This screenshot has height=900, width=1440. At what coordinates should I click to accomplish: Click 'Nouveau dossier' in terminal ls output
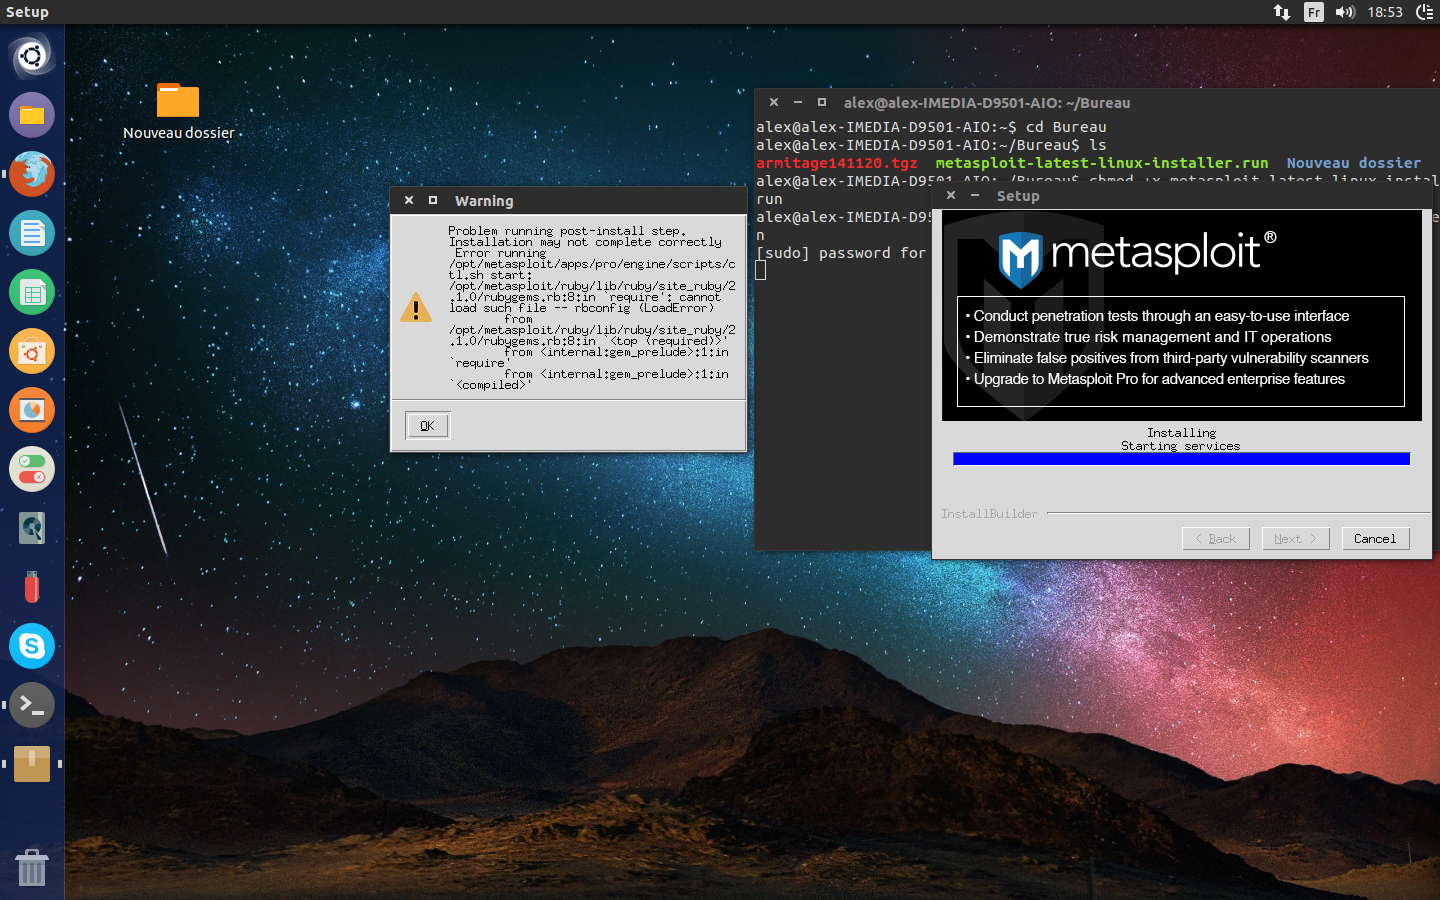click(1353, 163)
